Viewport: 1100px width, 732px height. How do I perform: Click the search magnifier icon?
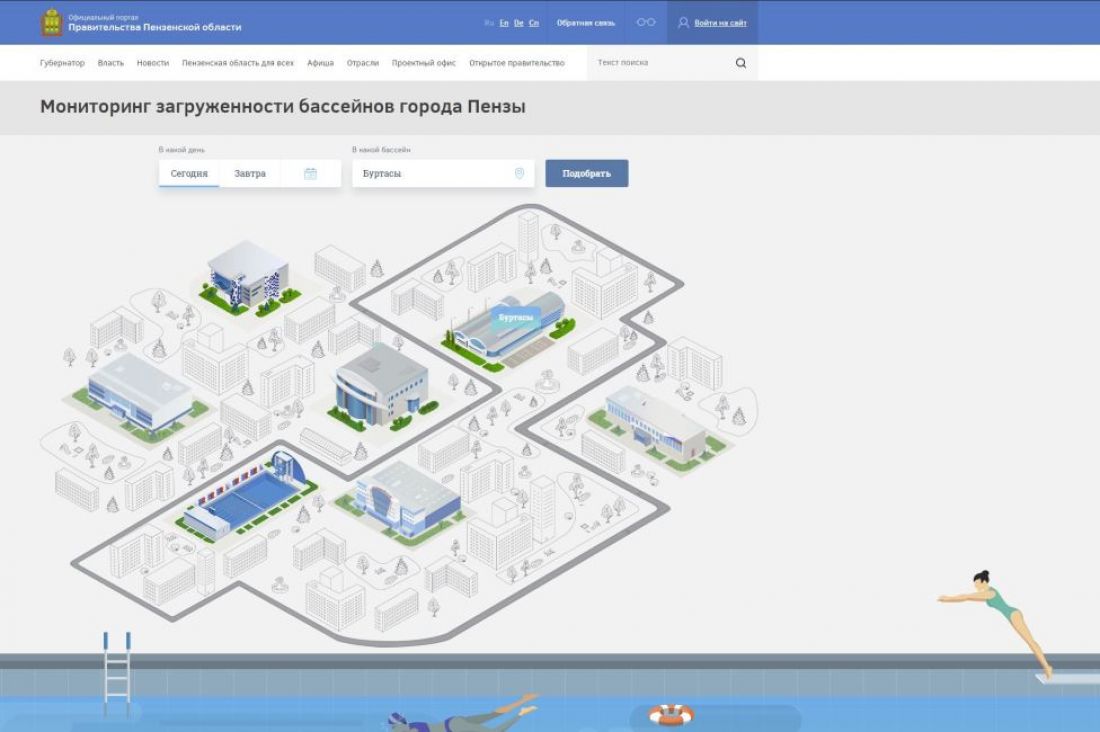(741, 63)
